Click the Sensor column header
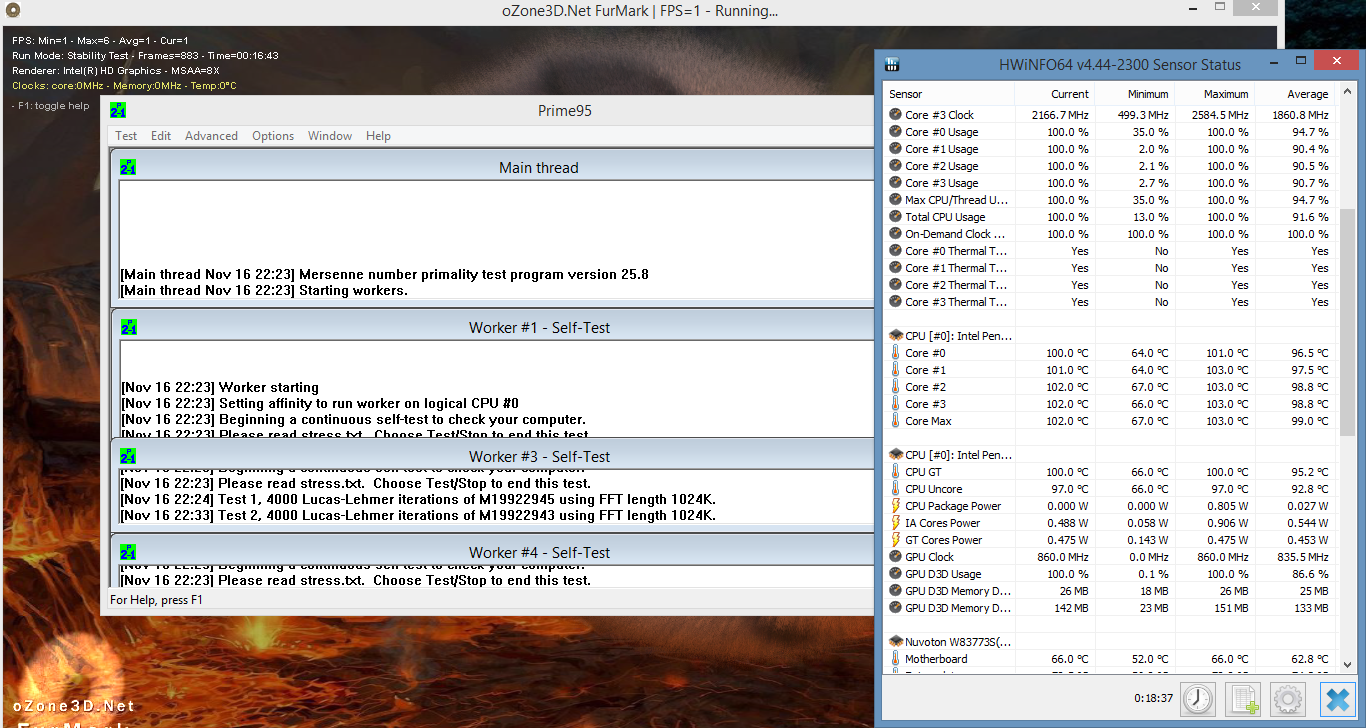1366x728 pixels. tap(950, 94)
